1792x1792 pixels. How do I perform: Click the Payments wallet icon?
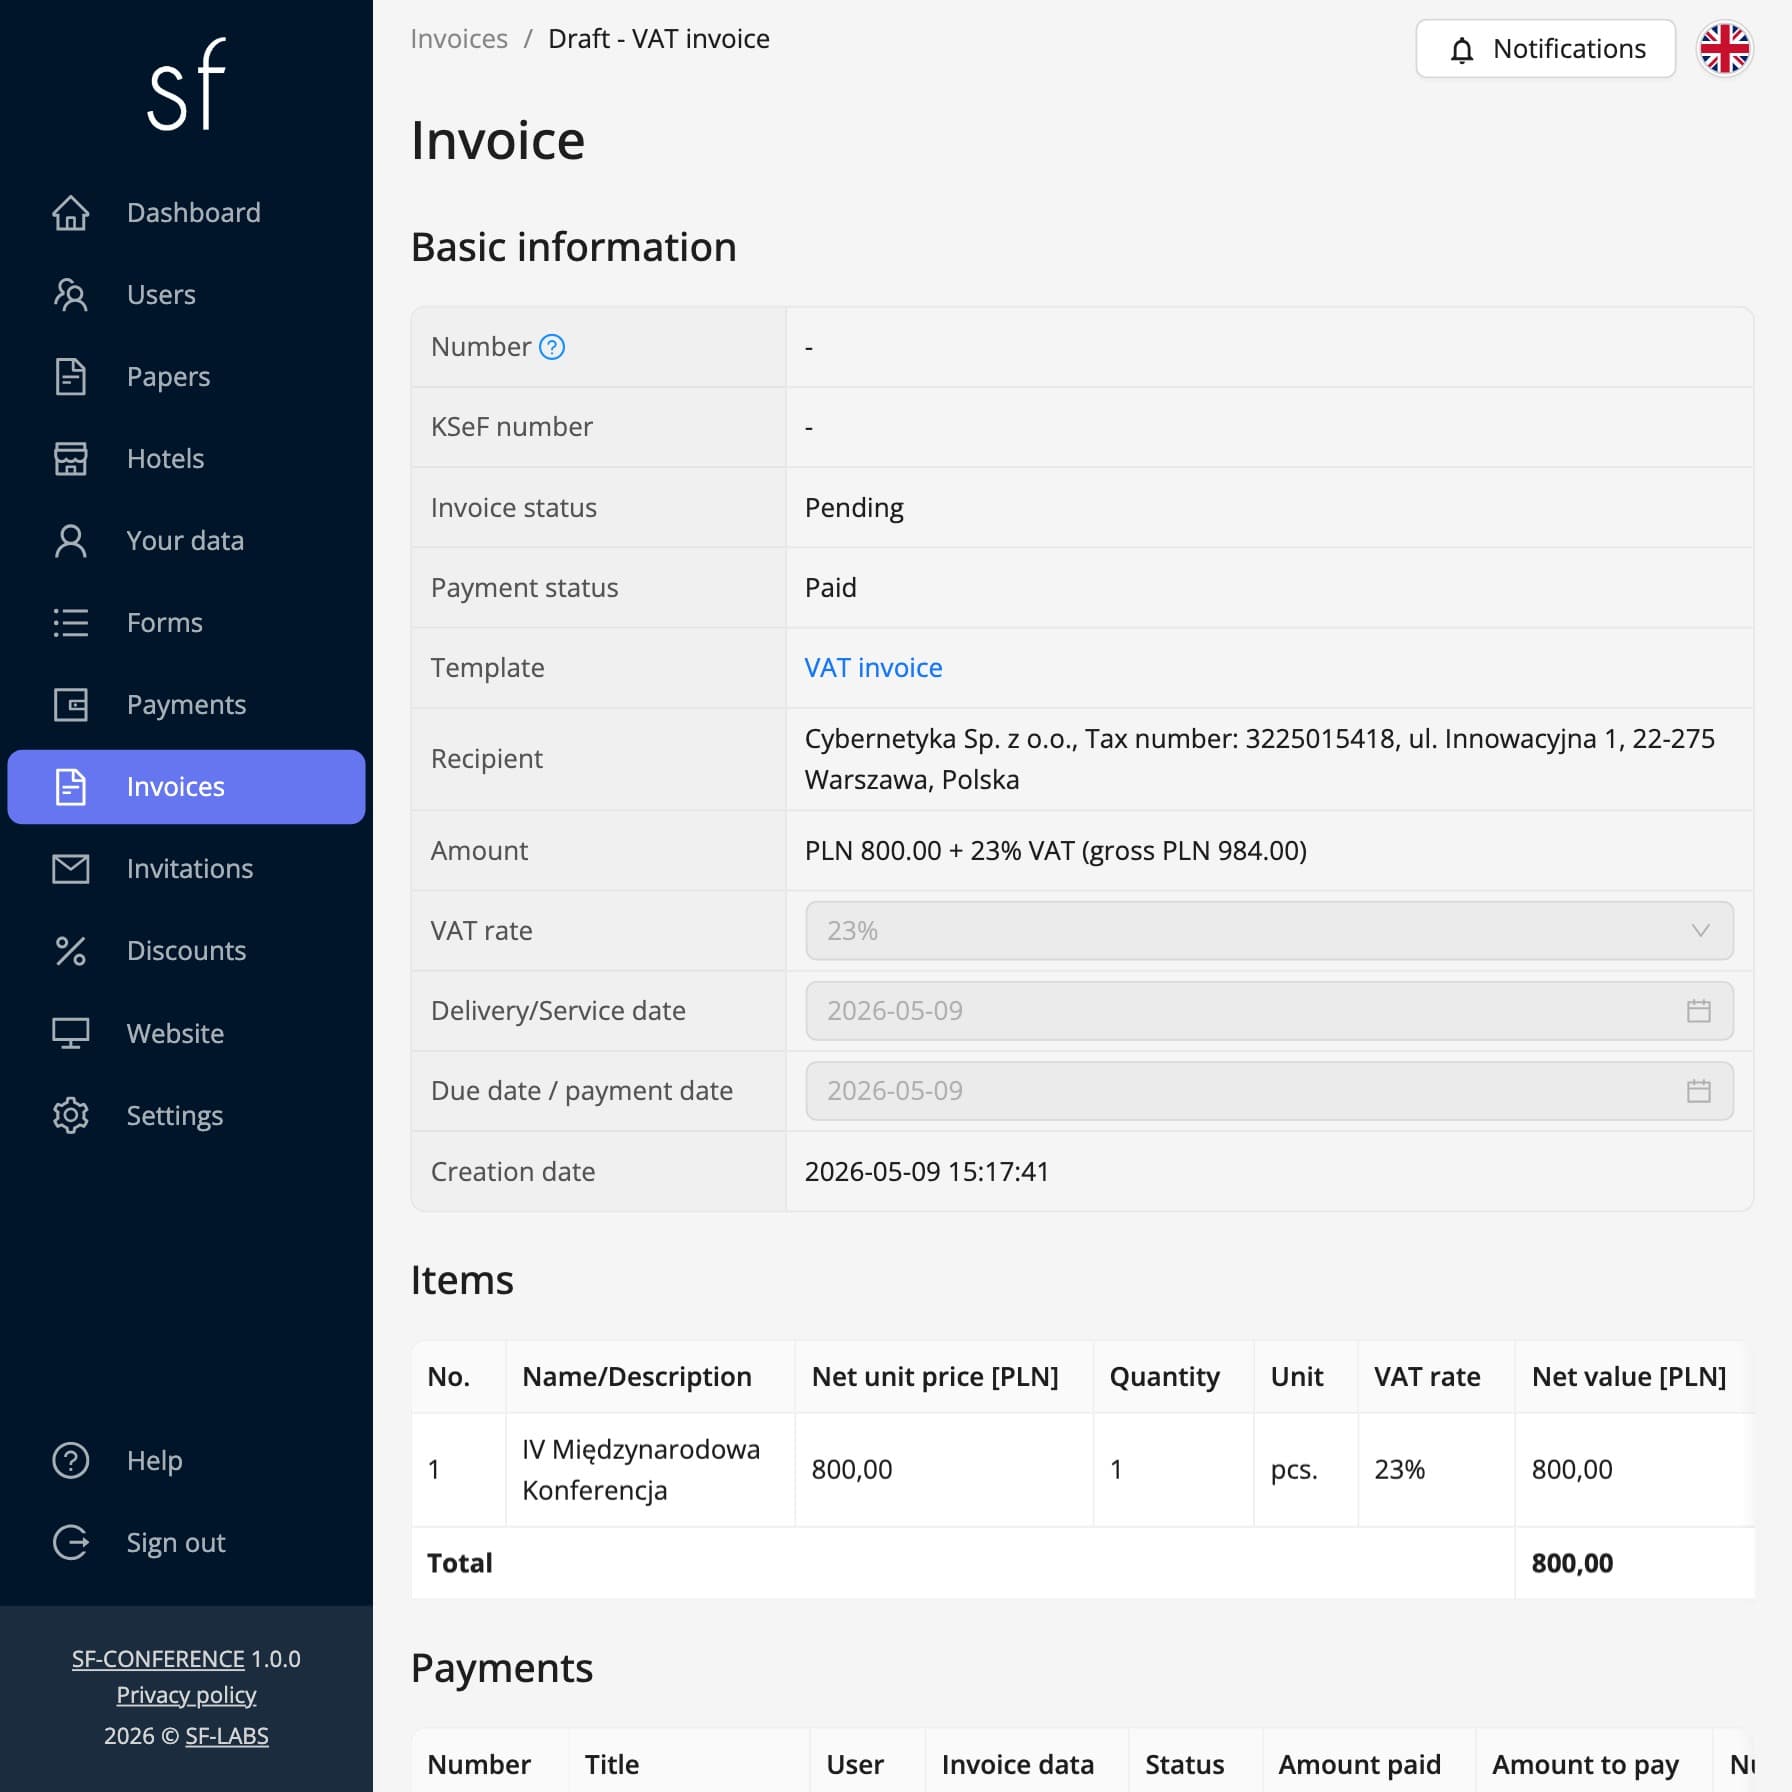[70, 704]
